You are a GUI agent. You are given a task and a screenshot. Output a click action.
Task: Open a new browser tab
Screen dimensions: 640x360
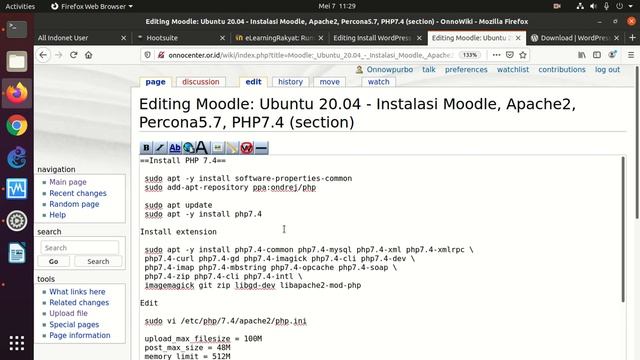[x=632, y=38]
